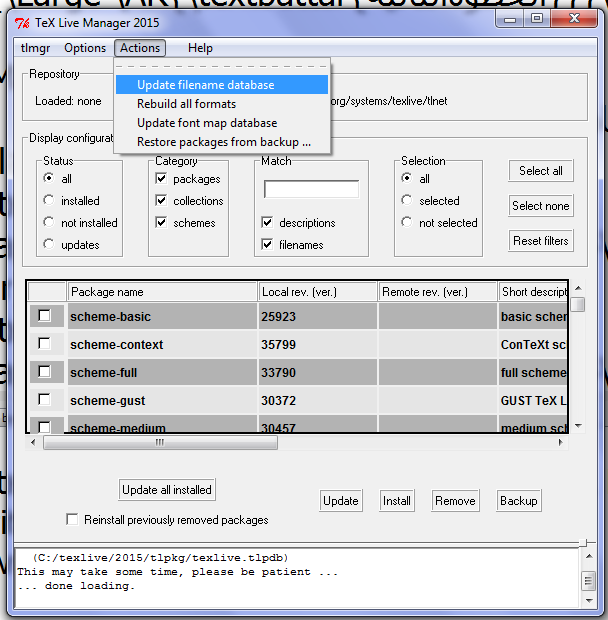The width and height of the screenshot is (608, 620).
Task: Toggle the 'descriptions' match checkbox
Action: (x=267, y=223)
